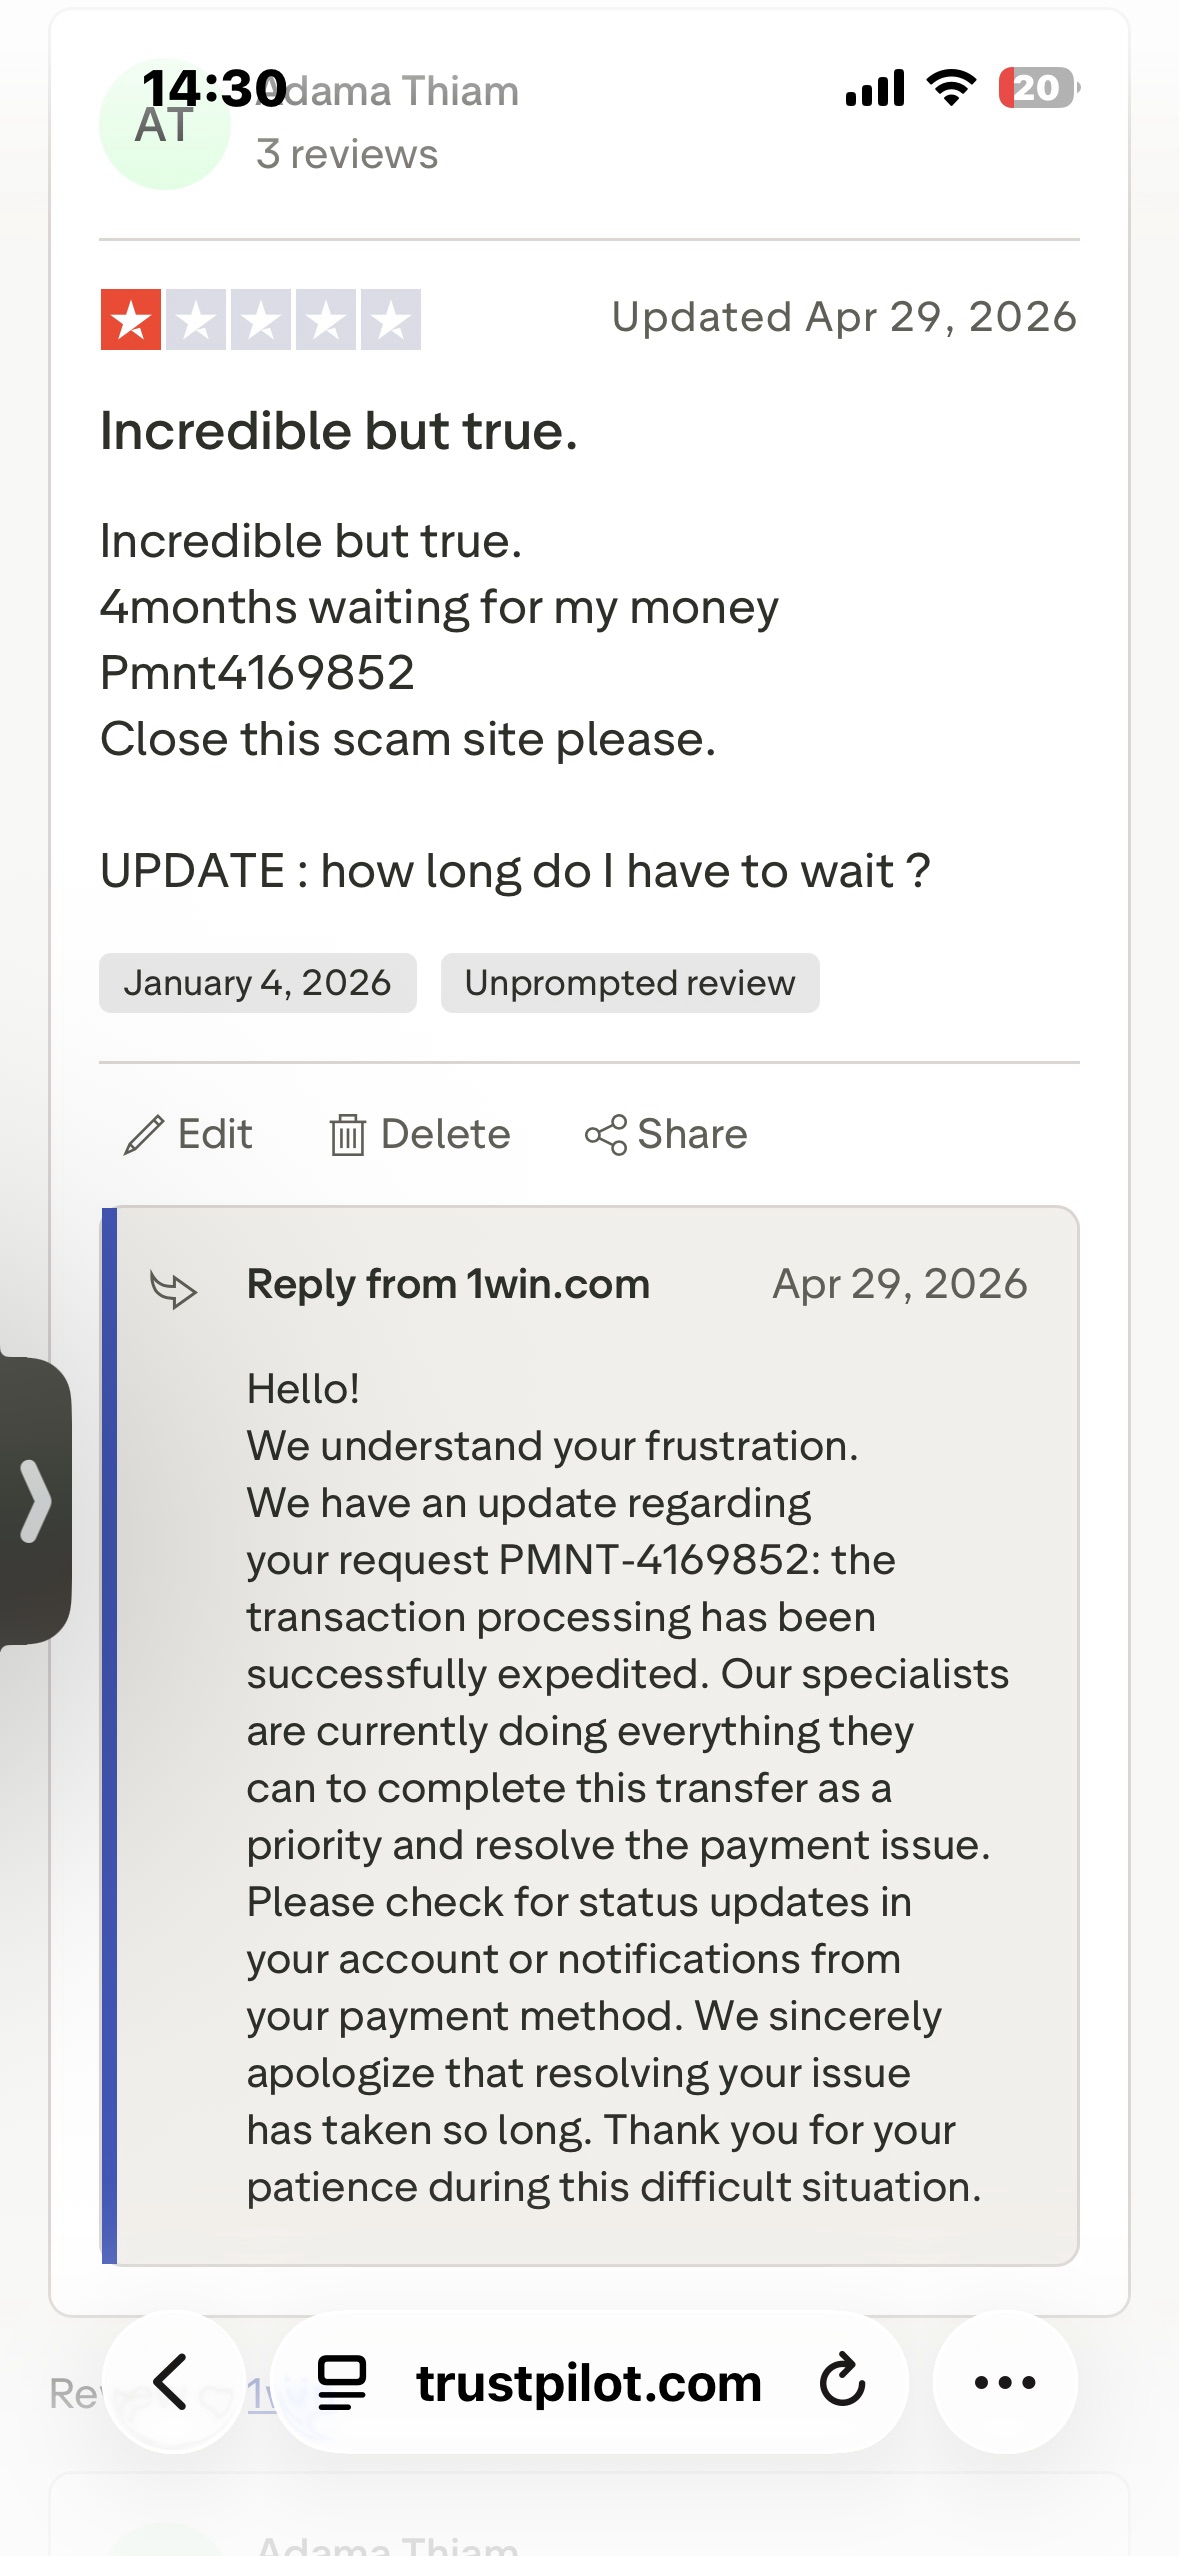Tap the reader mode icon beside trustpilot.com

click(341, 2382)
